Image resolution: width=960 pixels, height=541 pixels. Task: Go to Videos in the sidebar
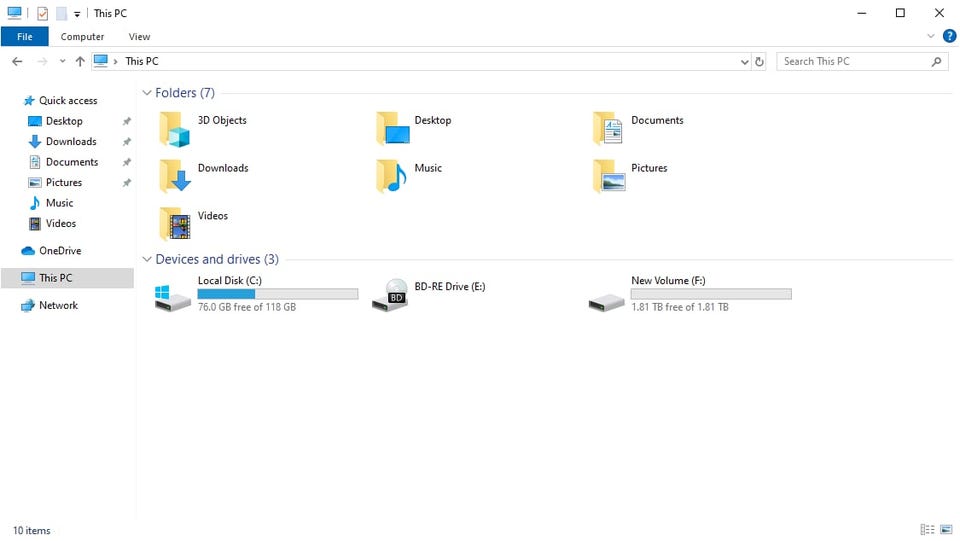tap(61, 223)
